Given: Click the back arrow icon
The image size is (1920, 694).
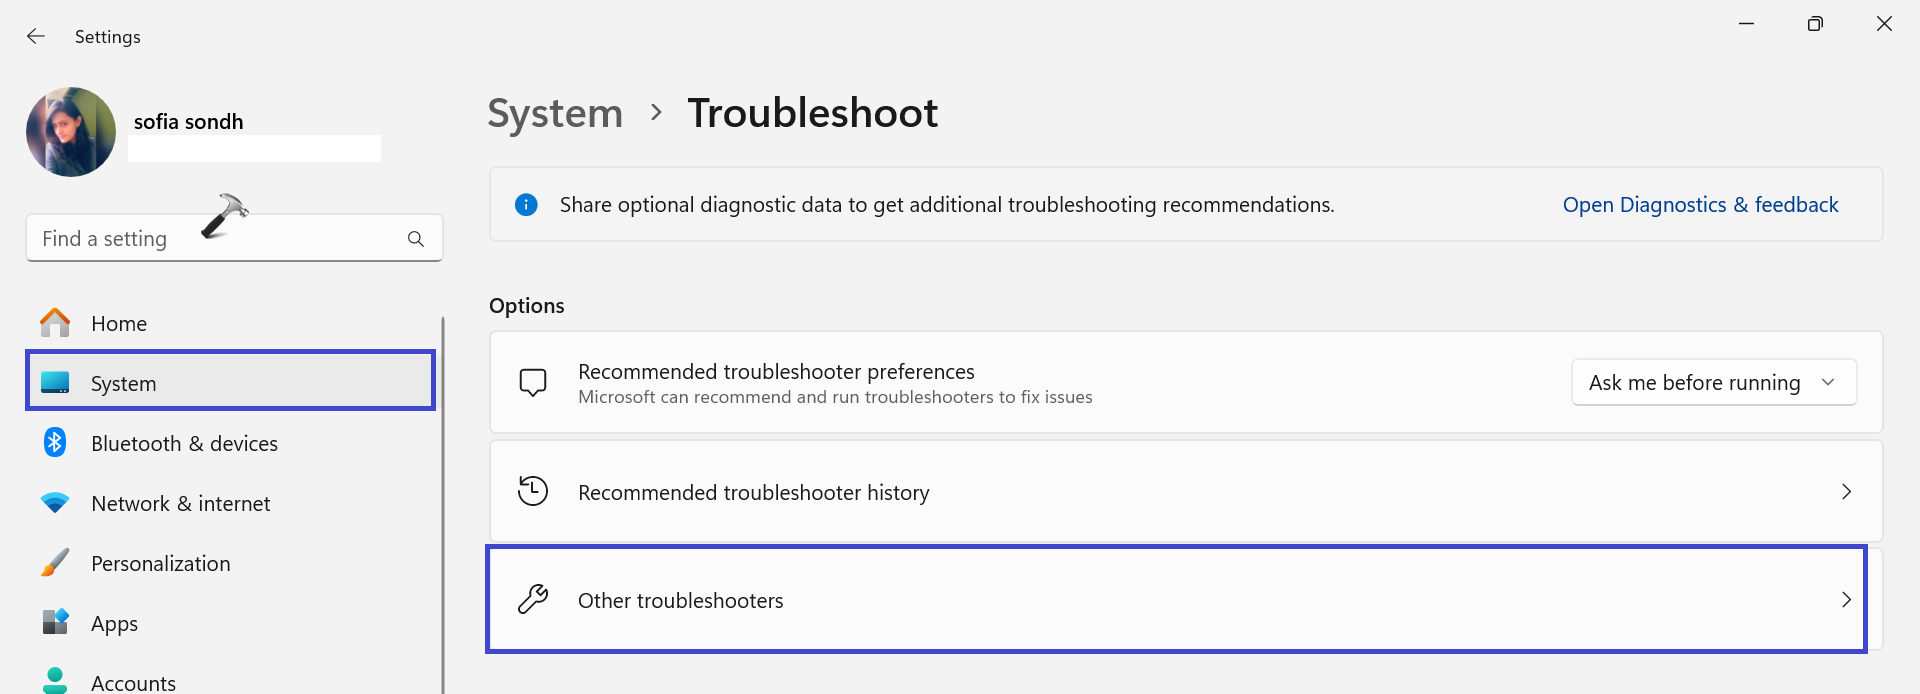Looking at the screenshot, I should tap(36, 37).
